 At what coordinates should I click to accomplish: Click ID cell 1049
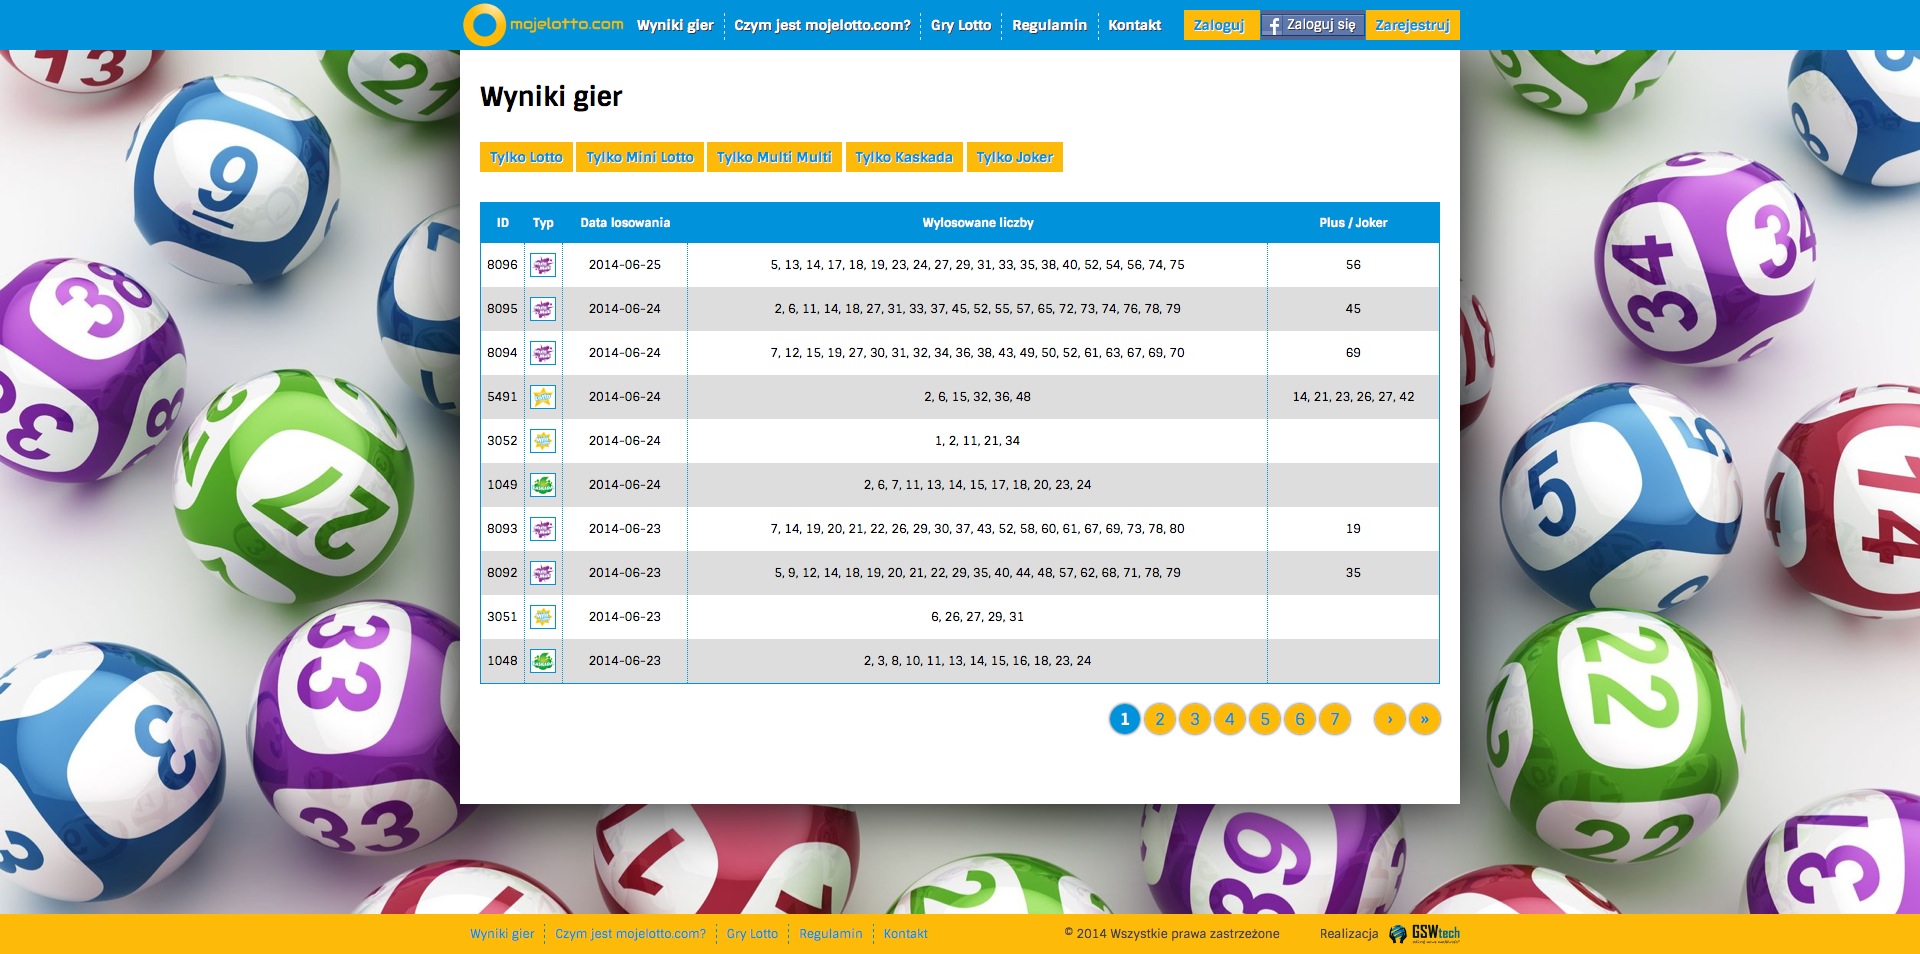(502, 485)
